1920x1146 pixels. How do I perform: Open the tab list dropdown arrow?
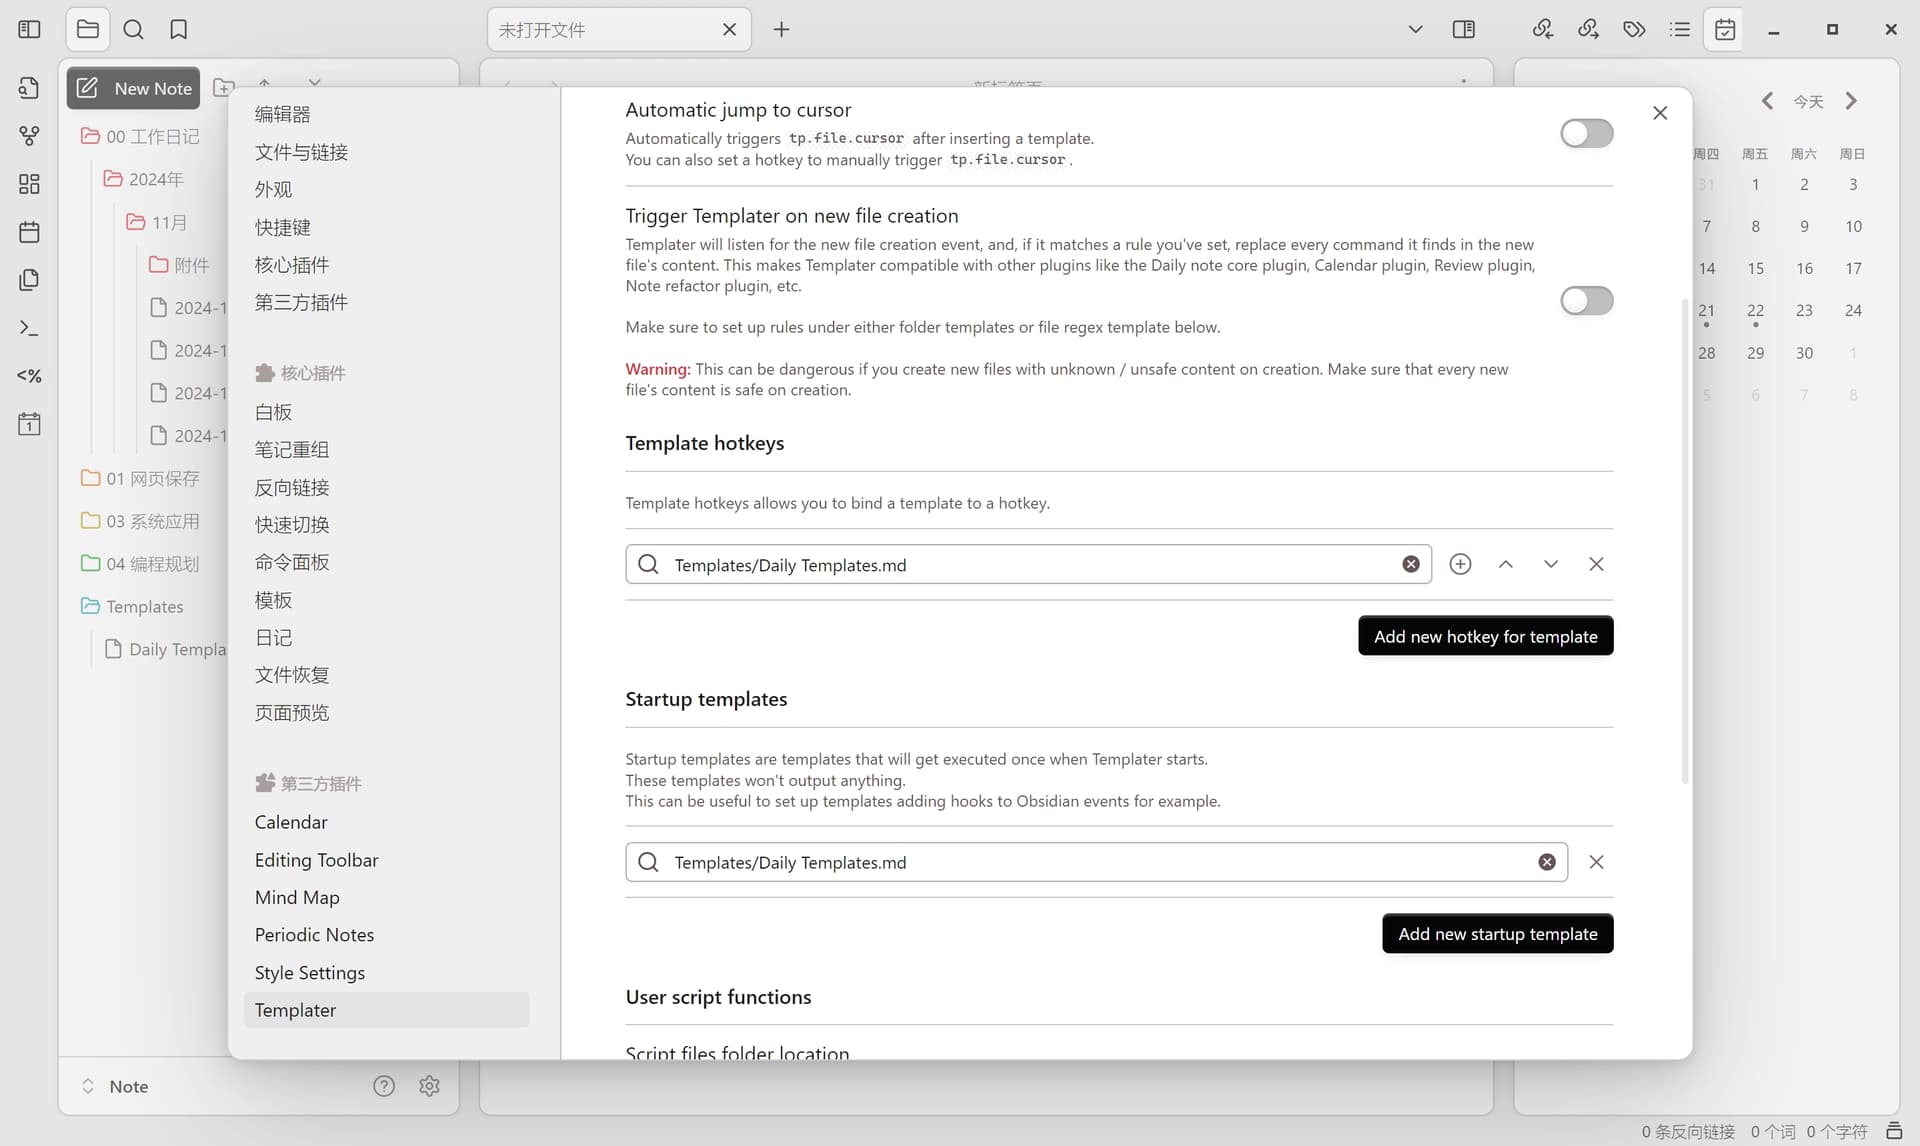tap(1415, 29)
